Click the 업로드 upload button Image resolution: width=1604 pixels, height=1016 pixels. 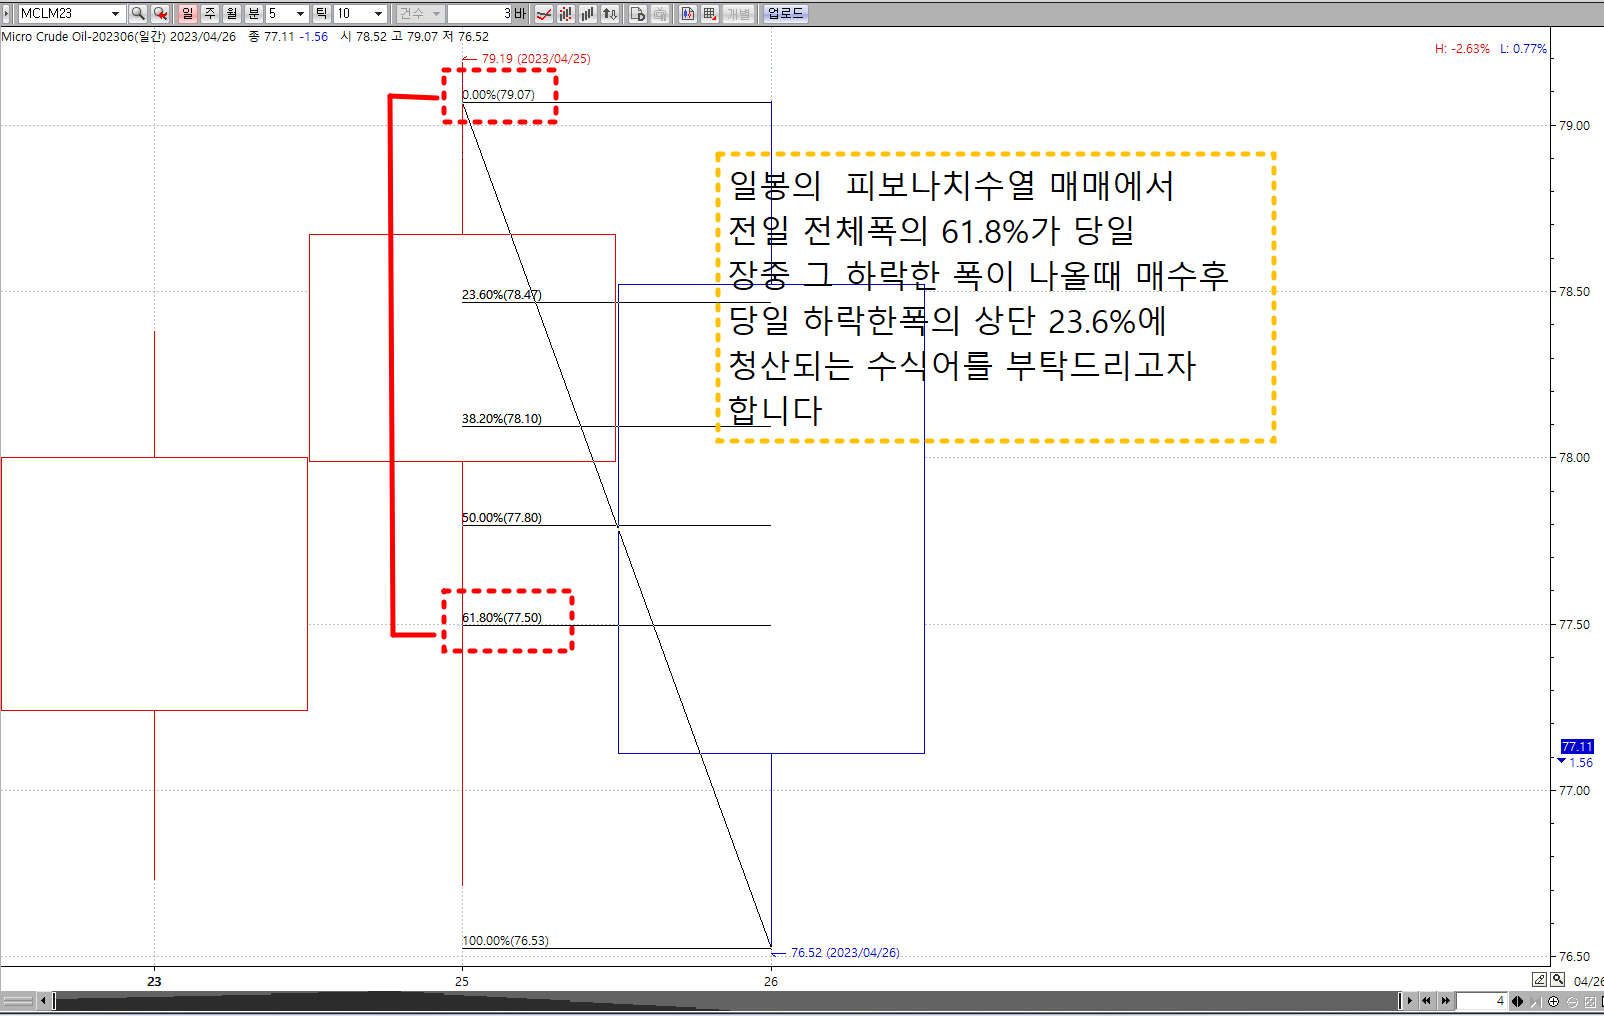click(x=785, y=13)
